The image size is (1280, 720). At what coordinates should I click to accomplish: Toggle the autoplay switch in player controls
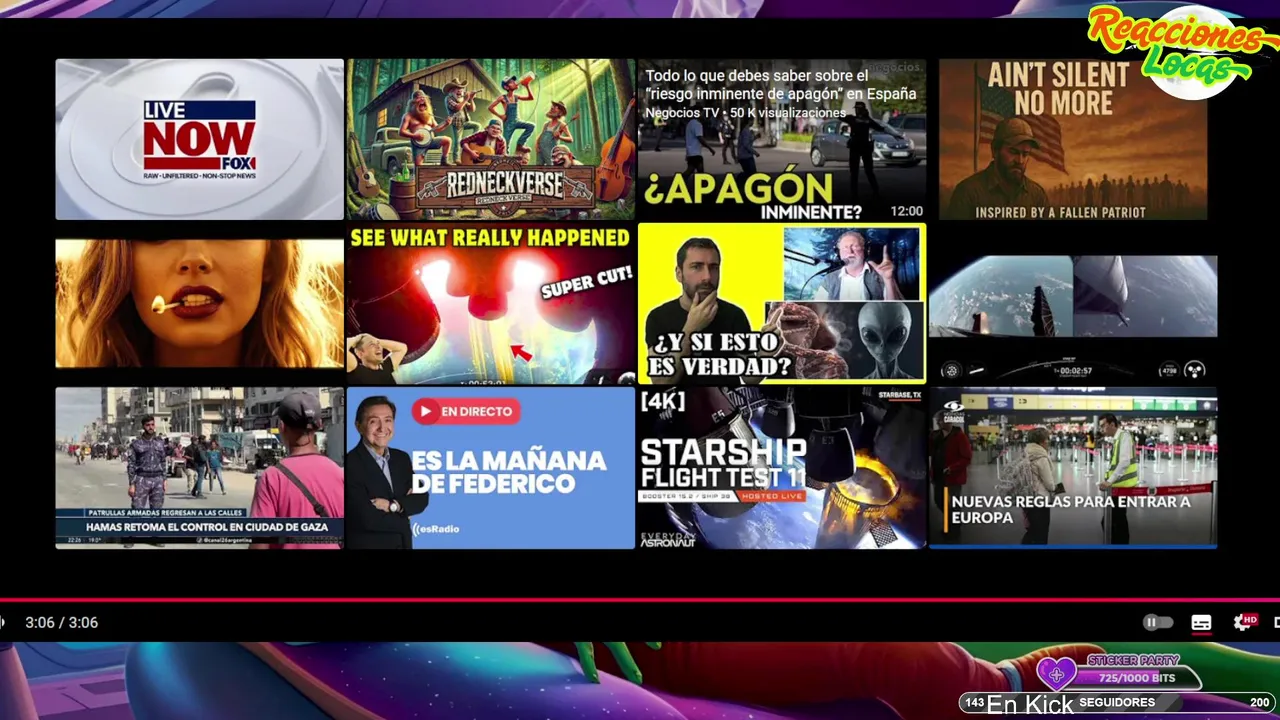(x=1158, y=623)
